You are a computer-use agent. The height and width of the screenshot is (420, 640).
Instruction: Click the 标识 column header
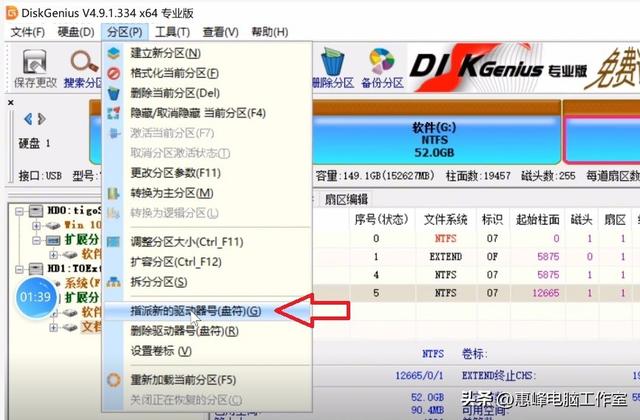(x=492, y=220)
